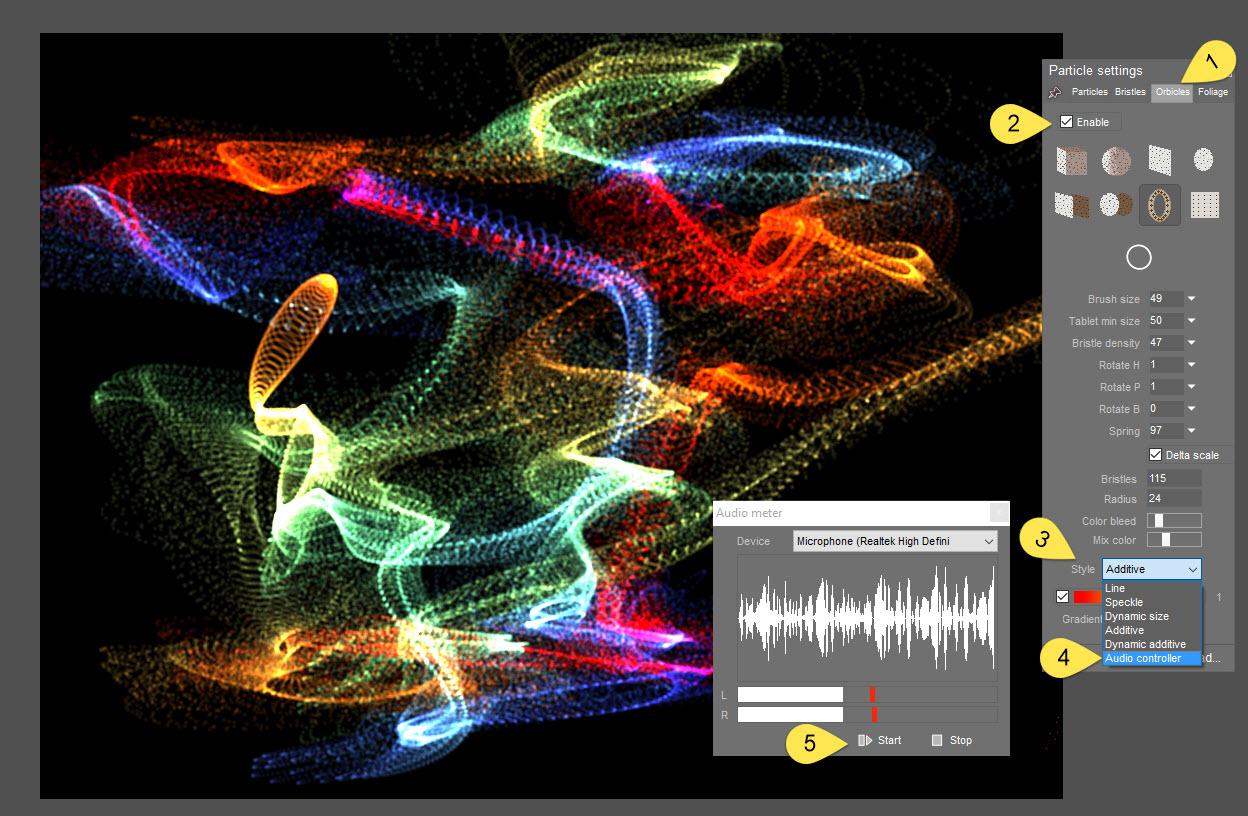
Task: Choose the flat plane particle brush
Action: click(x=1159, y=159)
